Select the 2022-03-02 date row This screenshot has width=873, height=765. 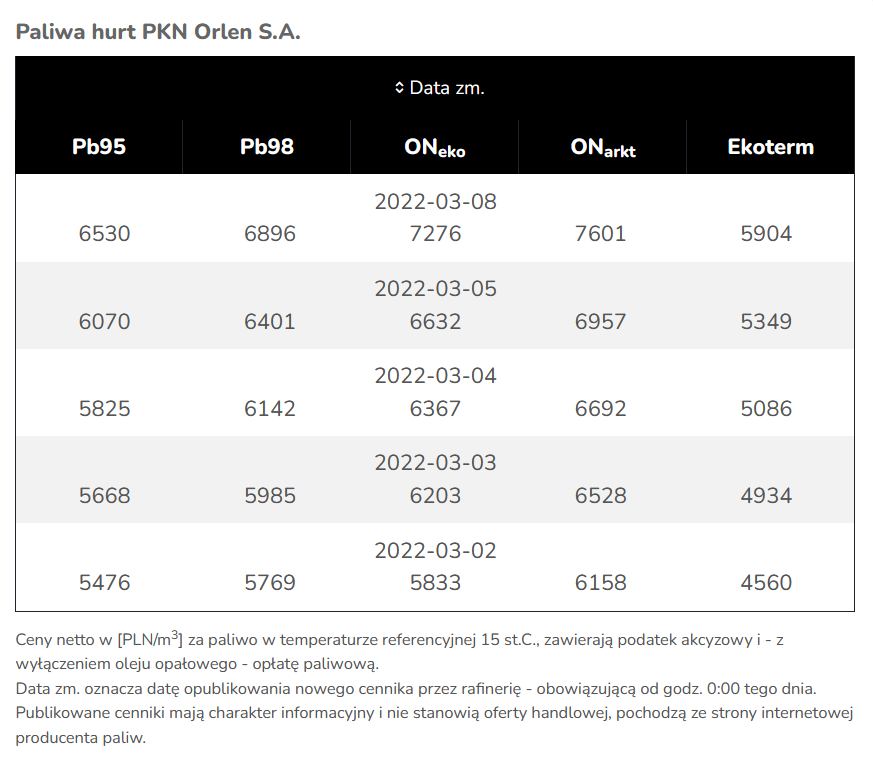pos(435,551)
